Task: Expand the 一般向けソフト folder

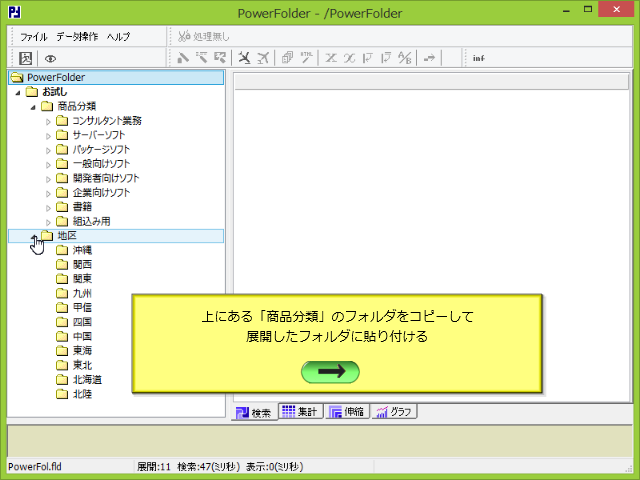Action: click(48, 165)
